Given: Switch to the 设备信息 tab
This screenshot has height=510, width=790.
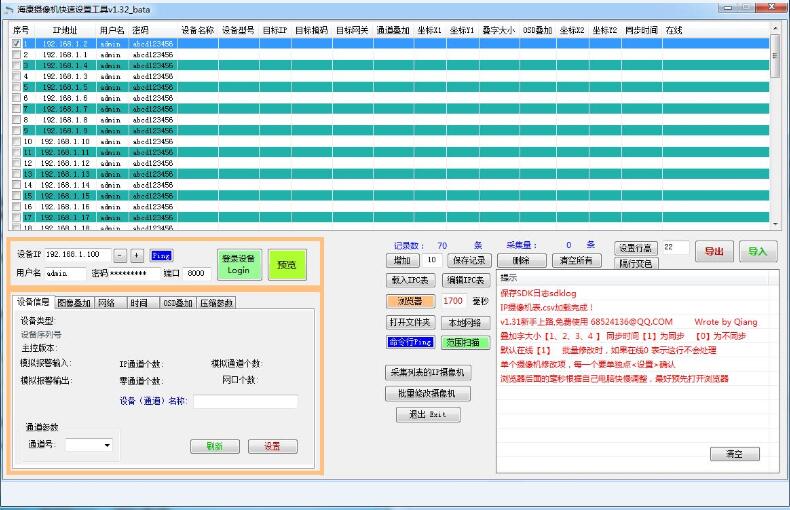Looking at the screenshot, I should pos(33,302).
